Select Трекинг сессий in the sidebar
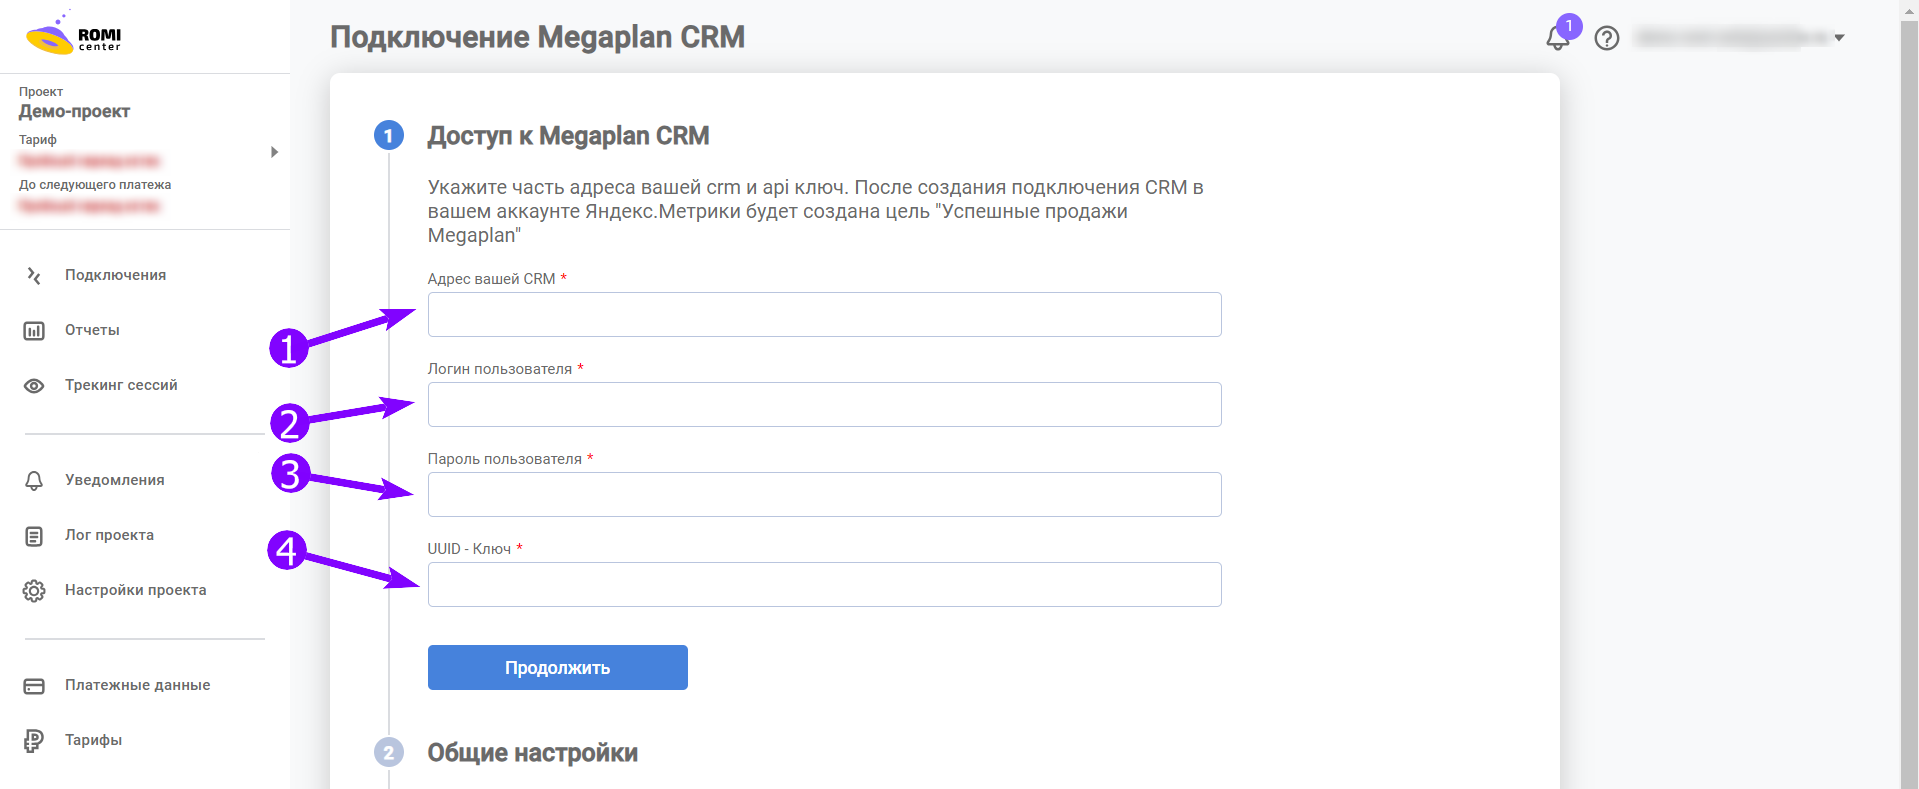This screenshot has height=789, width=1919. click(x=121, y=385)
